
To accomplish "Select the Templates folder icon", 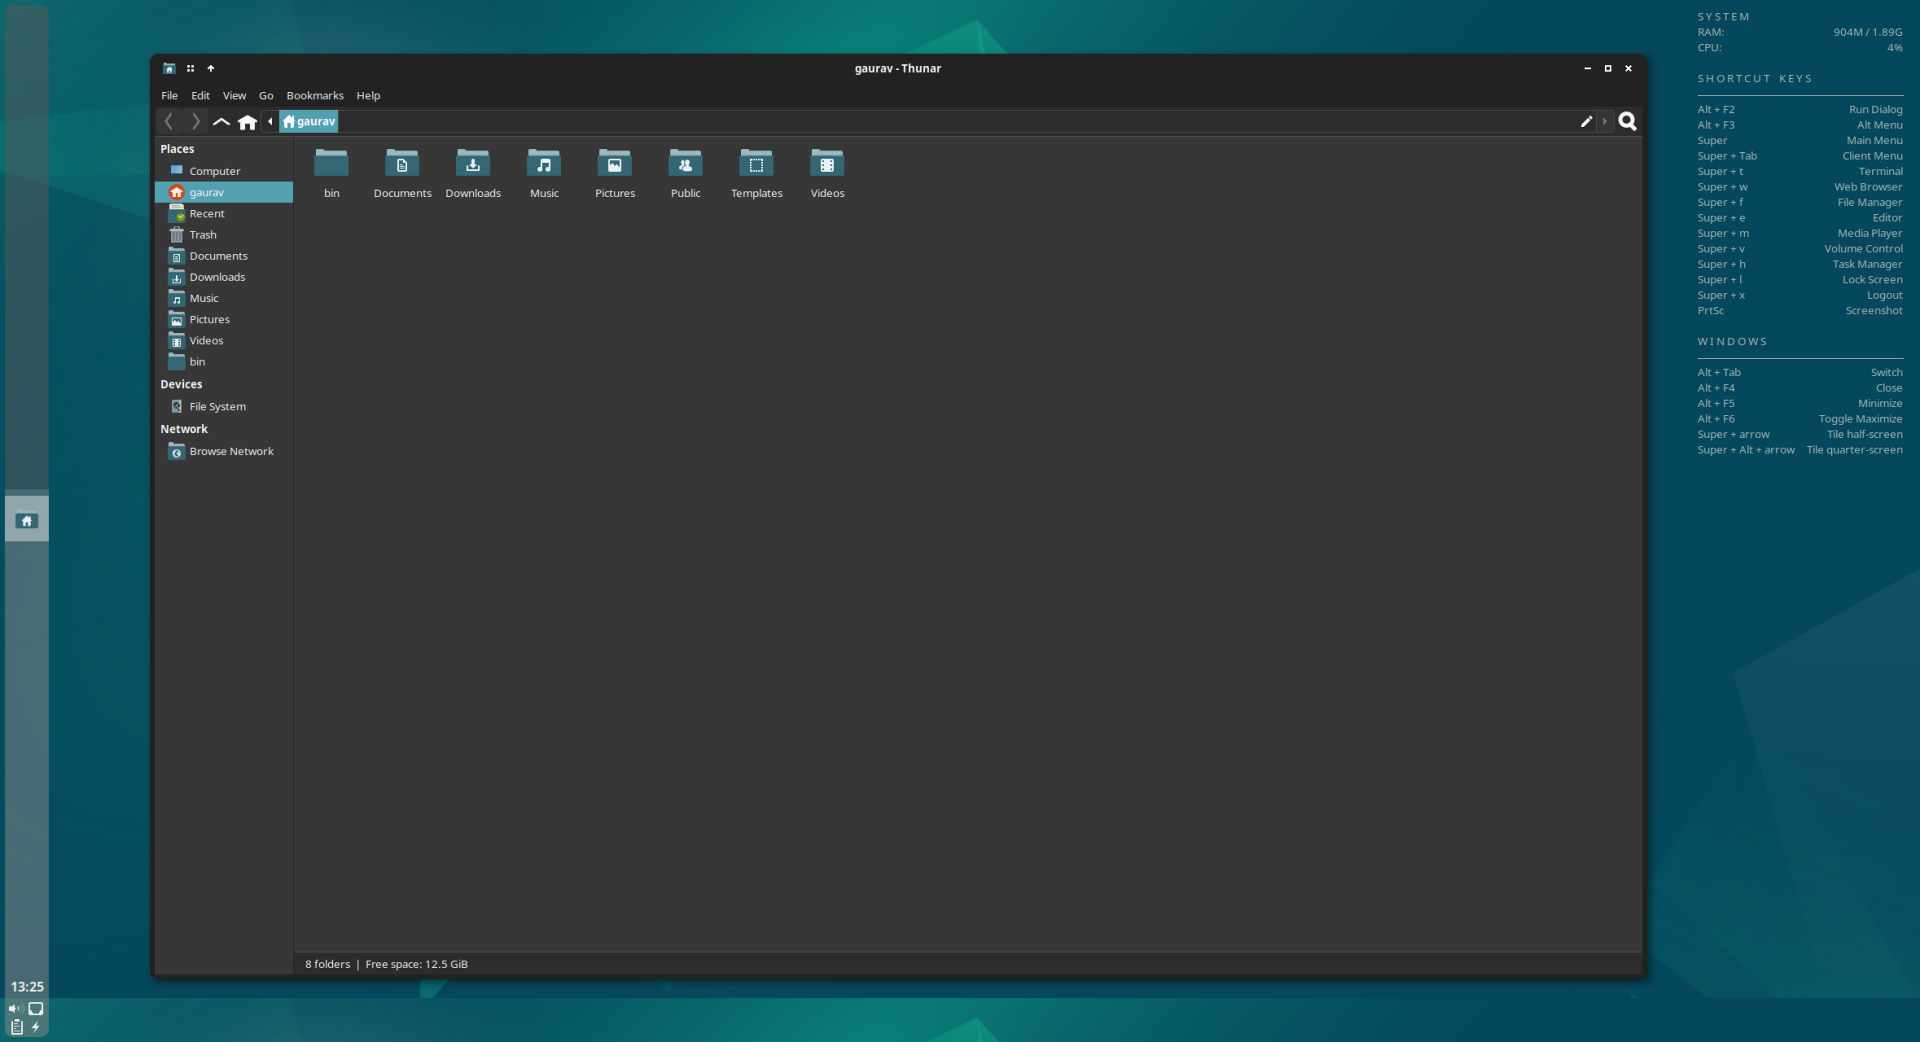I will (756, 163).
